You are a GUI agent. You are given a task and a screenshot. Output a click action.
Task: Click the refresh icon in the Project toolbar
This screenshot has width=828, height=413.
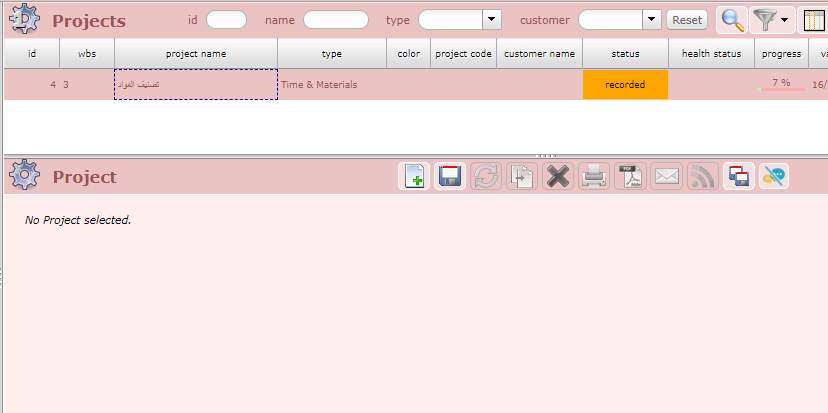[486, 177]
